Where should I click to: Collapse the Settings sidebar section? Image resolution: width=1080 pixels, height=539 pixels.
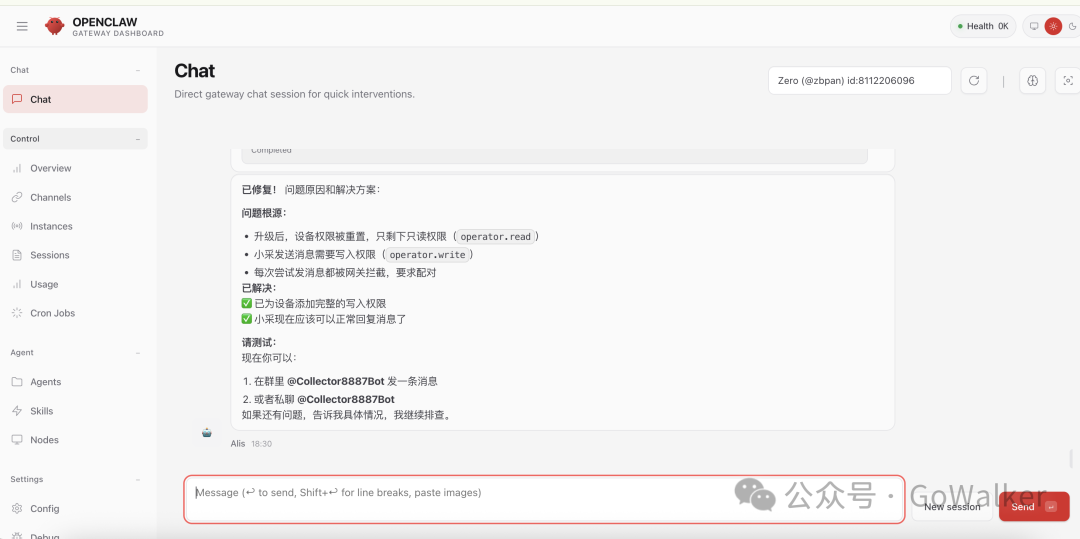(x=138, y=479)
